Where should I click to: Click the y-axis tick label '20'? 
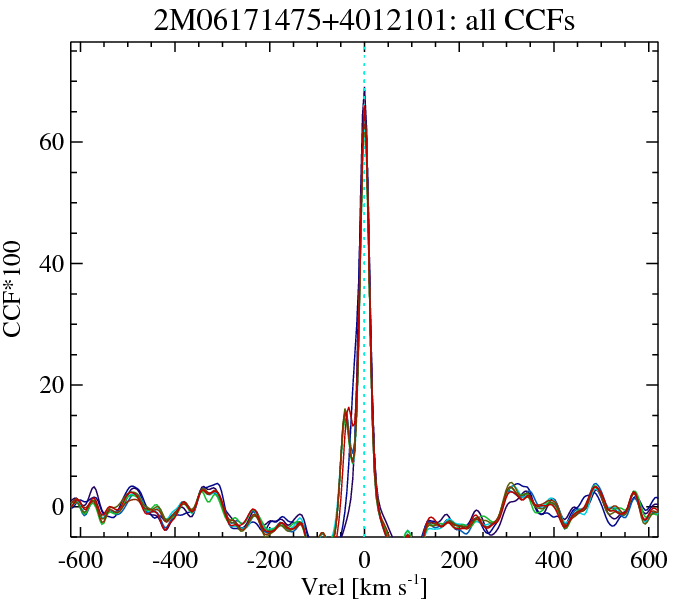coord(50,385)
